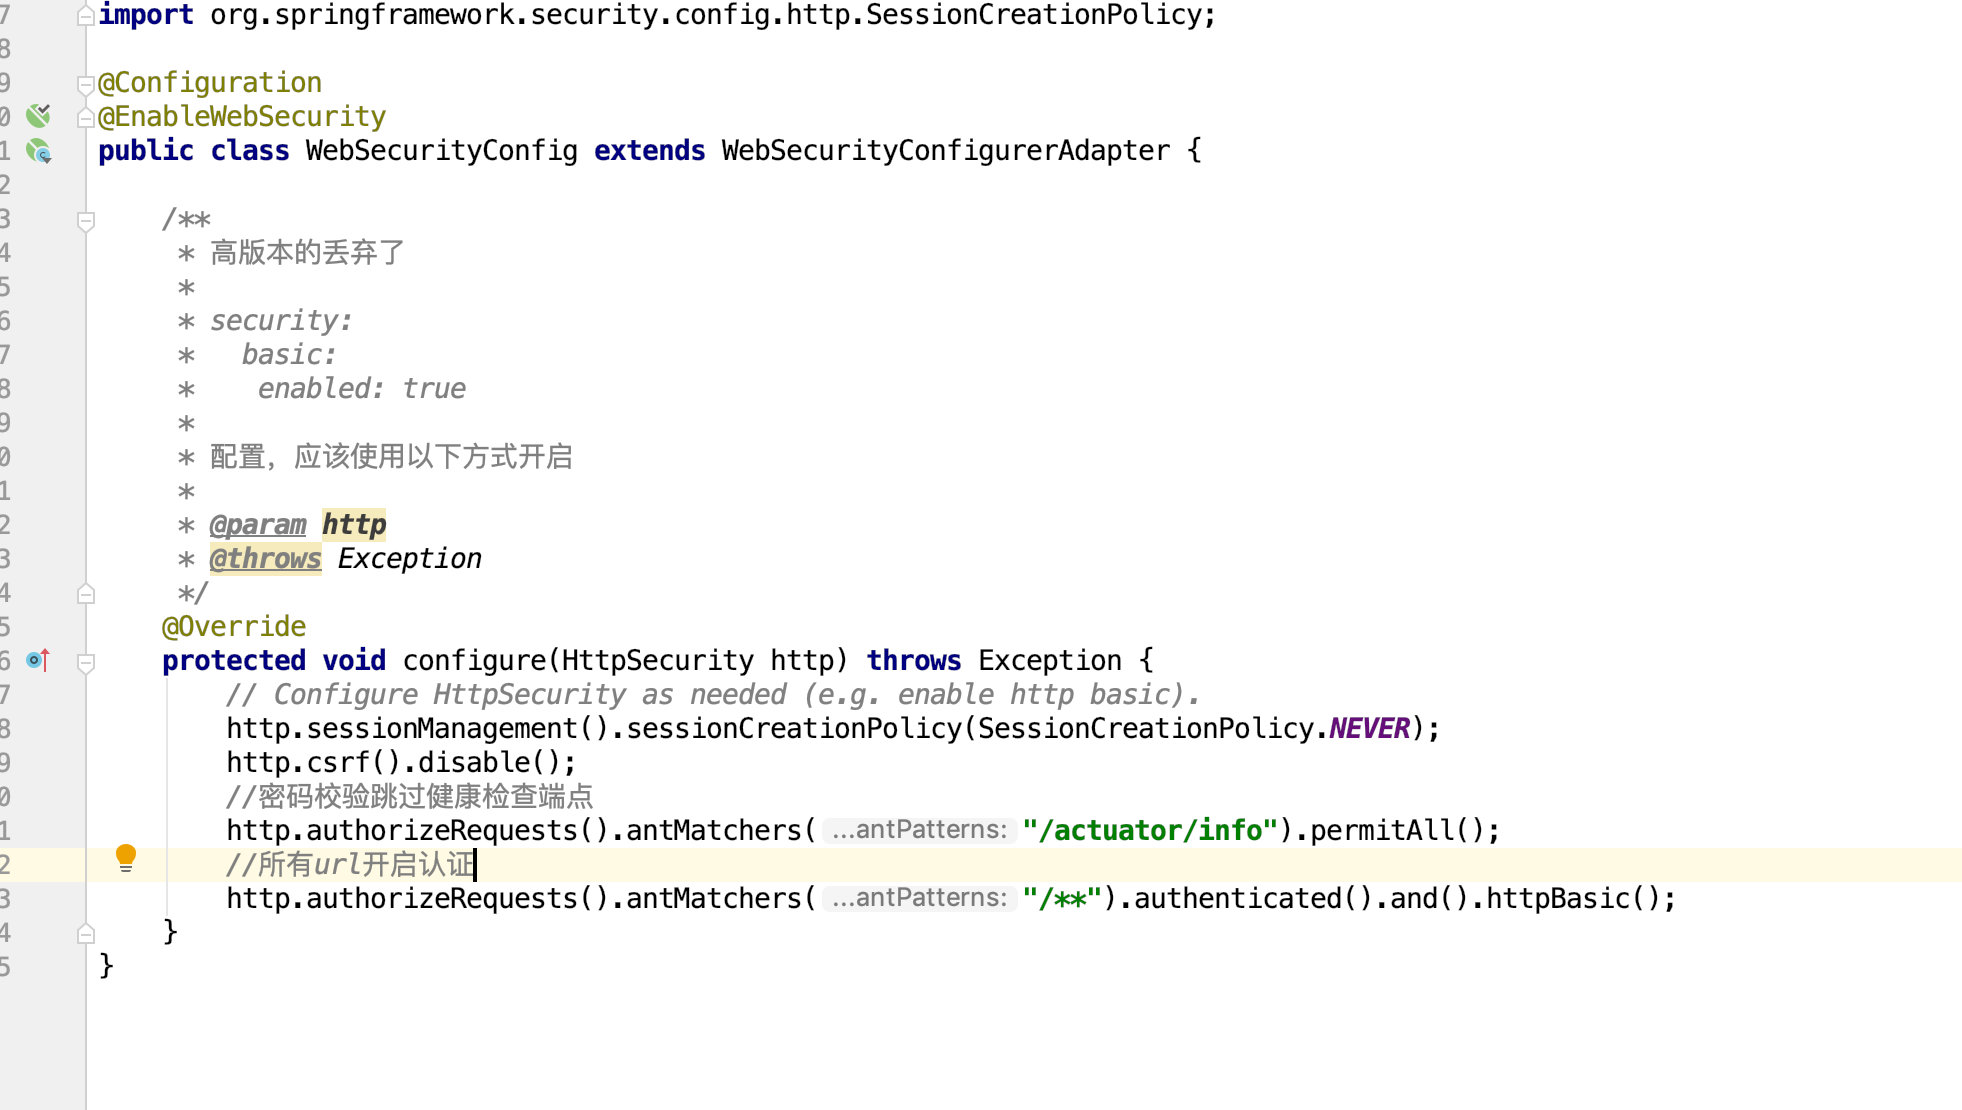The width and height of the screenshot is (1962, 1110).
Task: Click the @Override annotation
Action: click(234, 627)
